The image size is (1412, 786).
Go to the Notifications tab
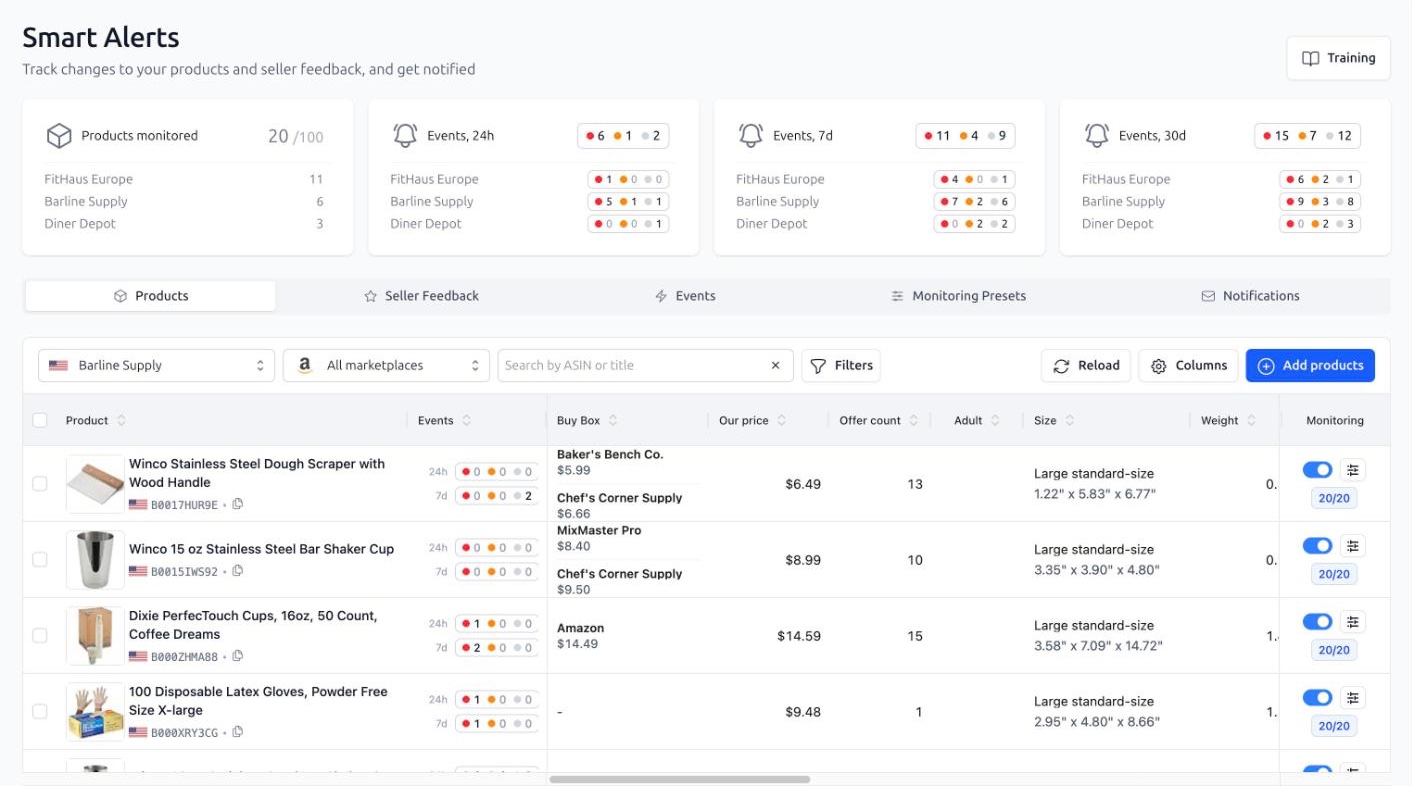click(x=1250, y=296)
